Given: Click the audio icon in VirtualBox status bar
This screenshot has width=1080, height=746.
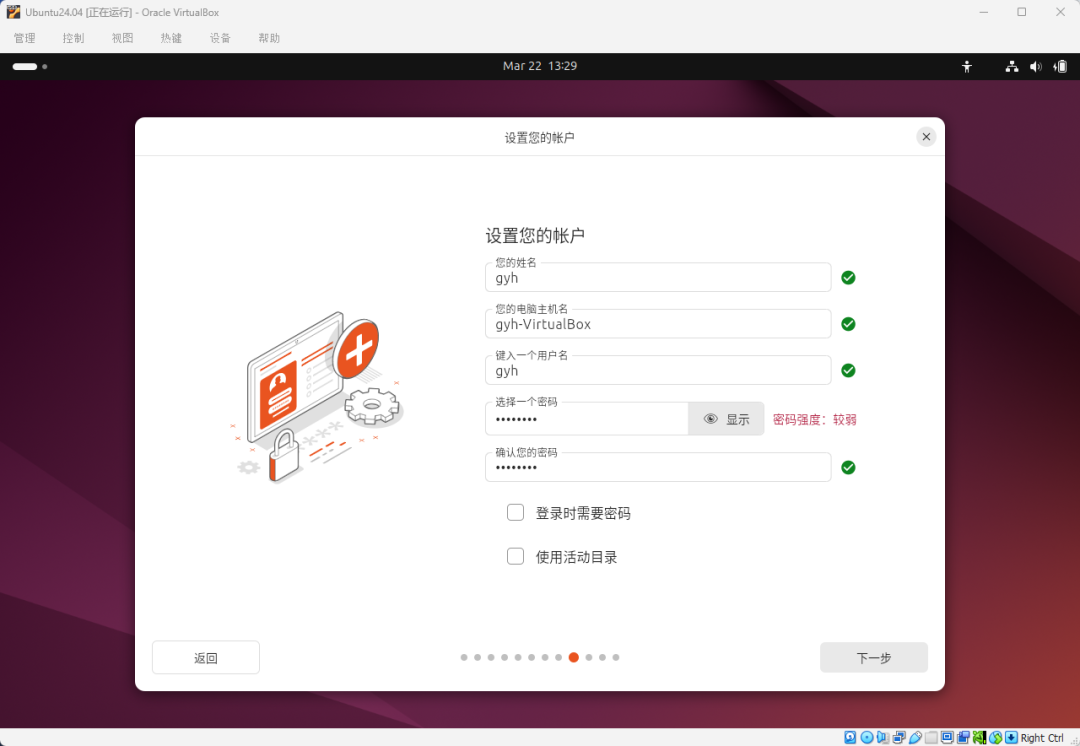Looking at the screenshot, I should click(882, 737).
